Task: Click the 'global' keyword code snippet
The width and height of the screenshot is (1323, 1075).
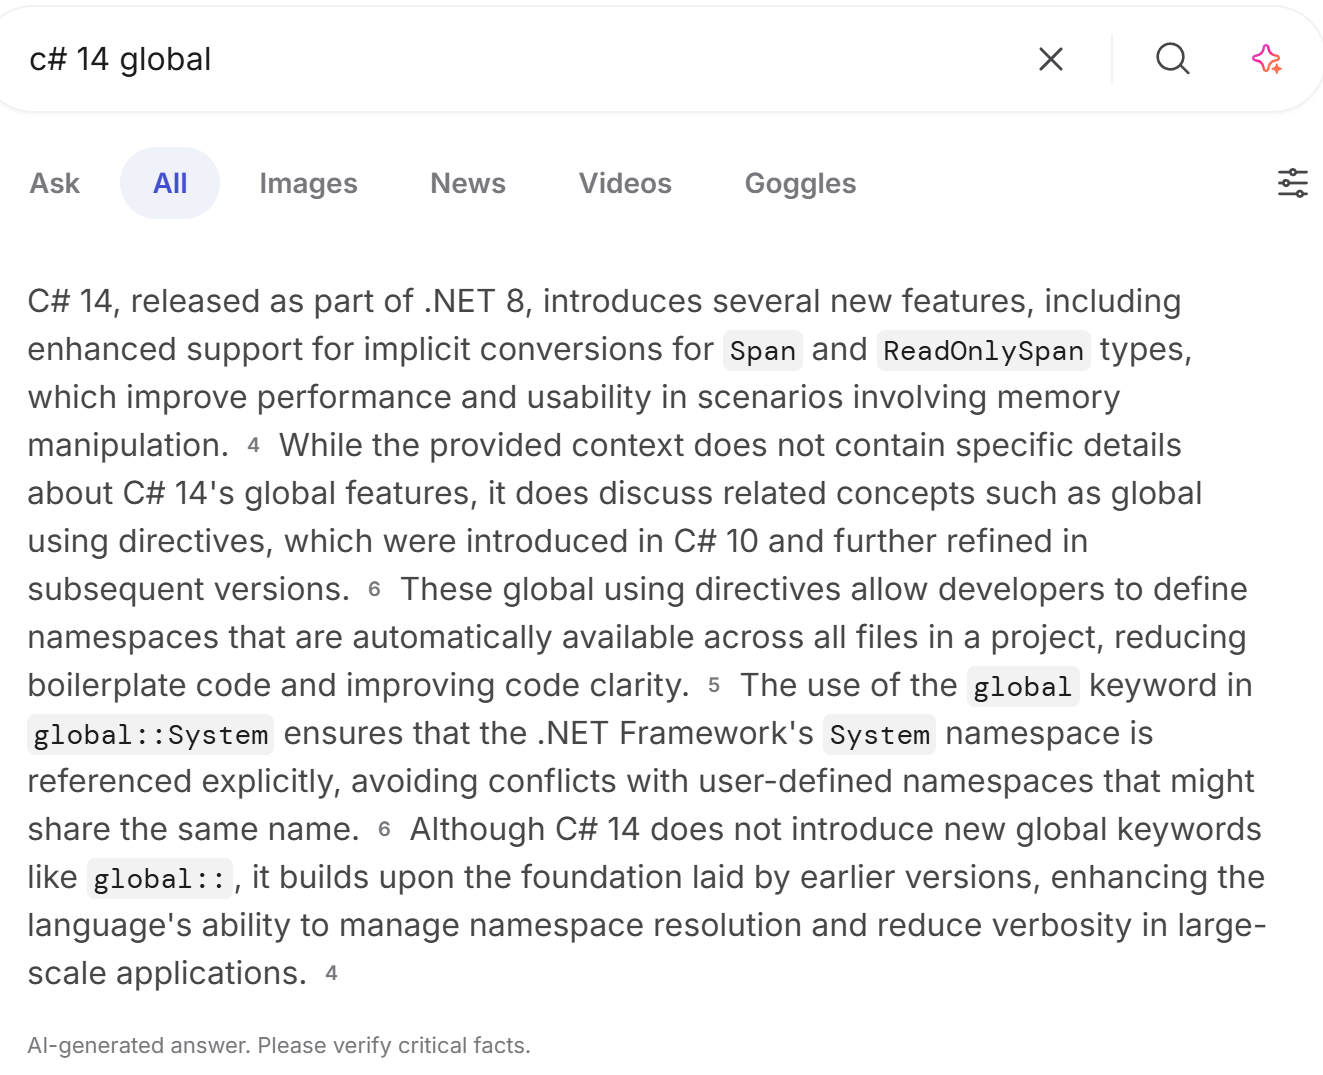Action: tap(1022, 687)
